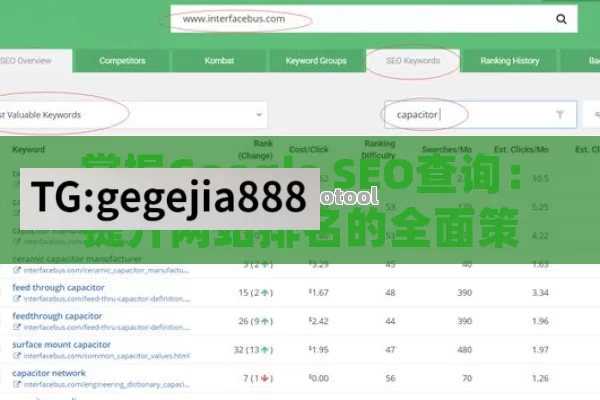The image size is (600, 400).
Task: Click green up arrow in surface mount capacitor rank
Action: [264, 350]
